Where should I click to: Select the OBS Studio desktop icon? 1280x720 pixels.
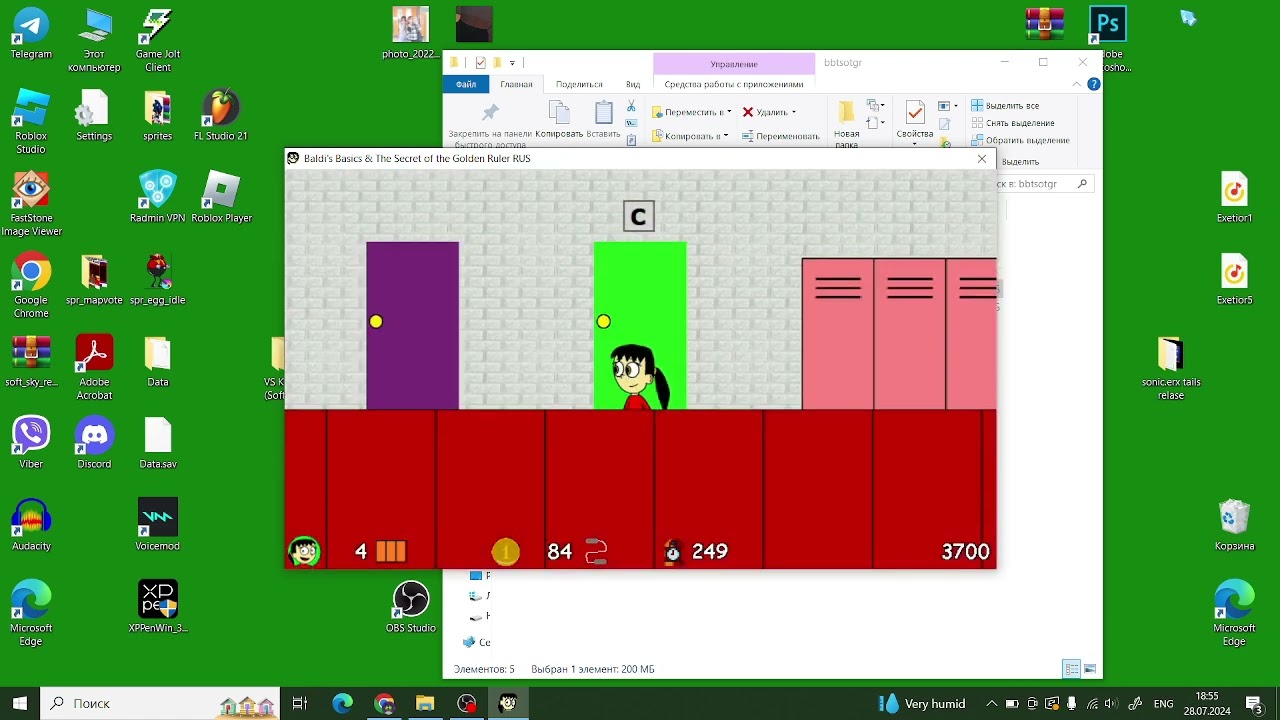(x=410, y=608)
